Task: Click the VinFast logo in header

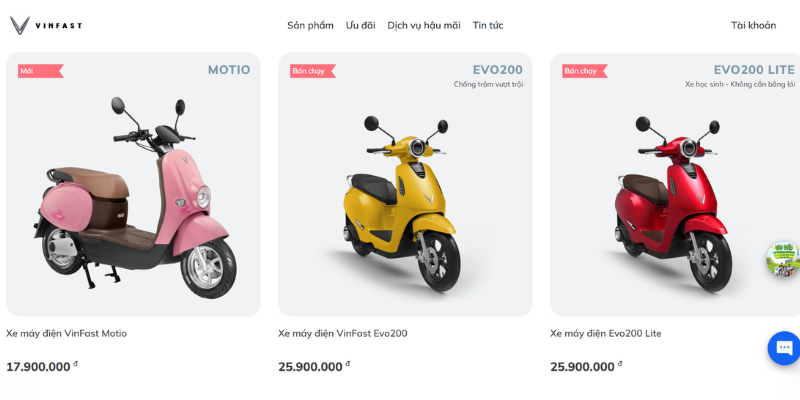Action: (45, 25)
